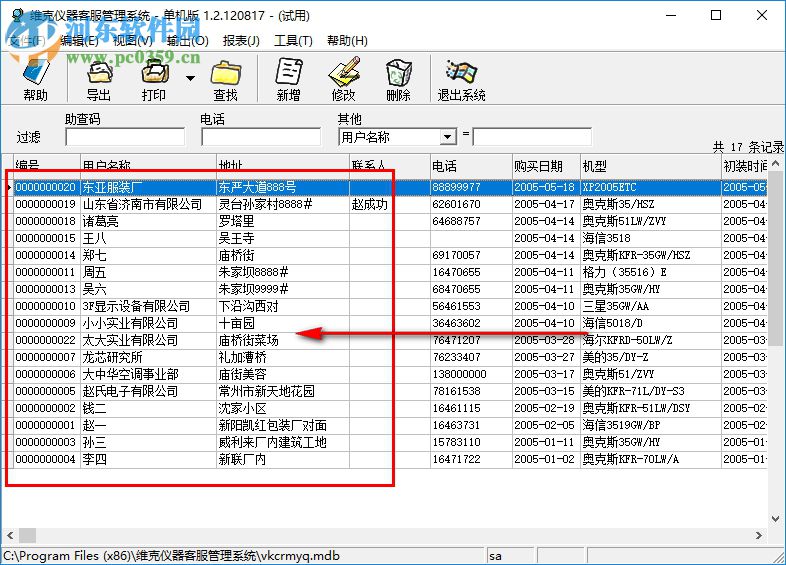
Task: Click the horizontal scrollbar thumb
Action: (28, 535)
